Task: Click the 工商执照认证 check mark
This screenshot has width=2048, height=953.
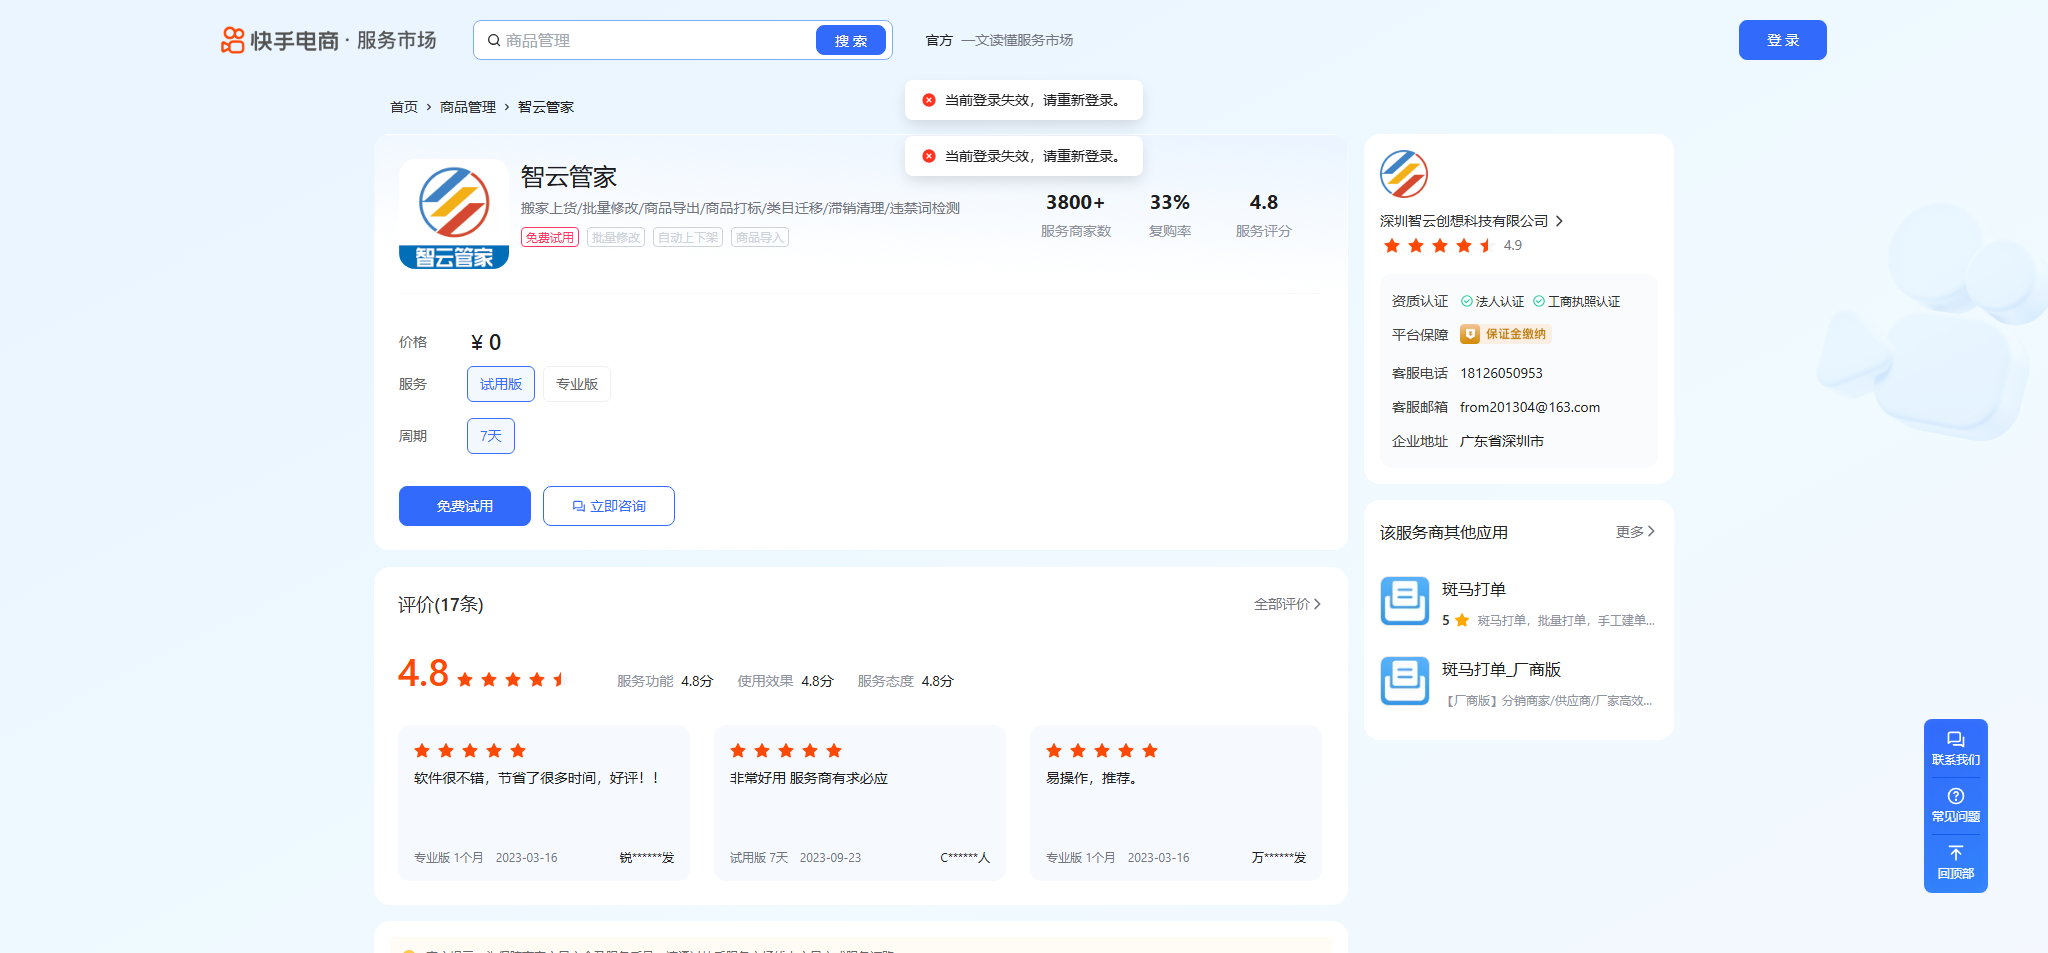Action: [1539, 301]
